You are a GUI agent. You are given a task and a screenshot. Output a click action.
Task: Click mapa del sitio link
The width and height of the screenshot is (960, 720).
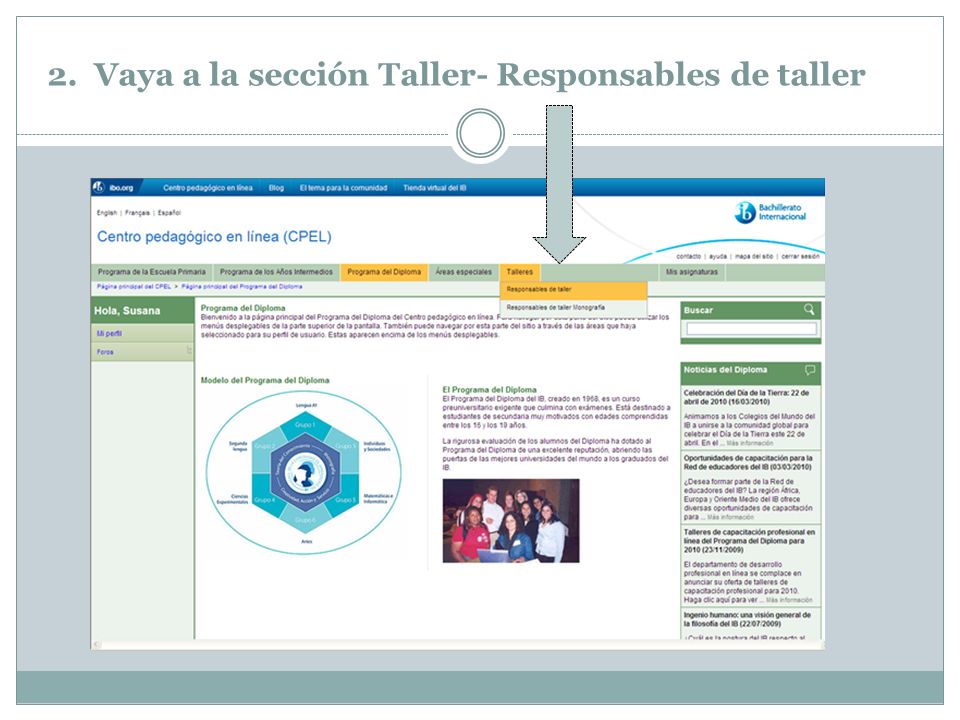click(x=754, y=257)
